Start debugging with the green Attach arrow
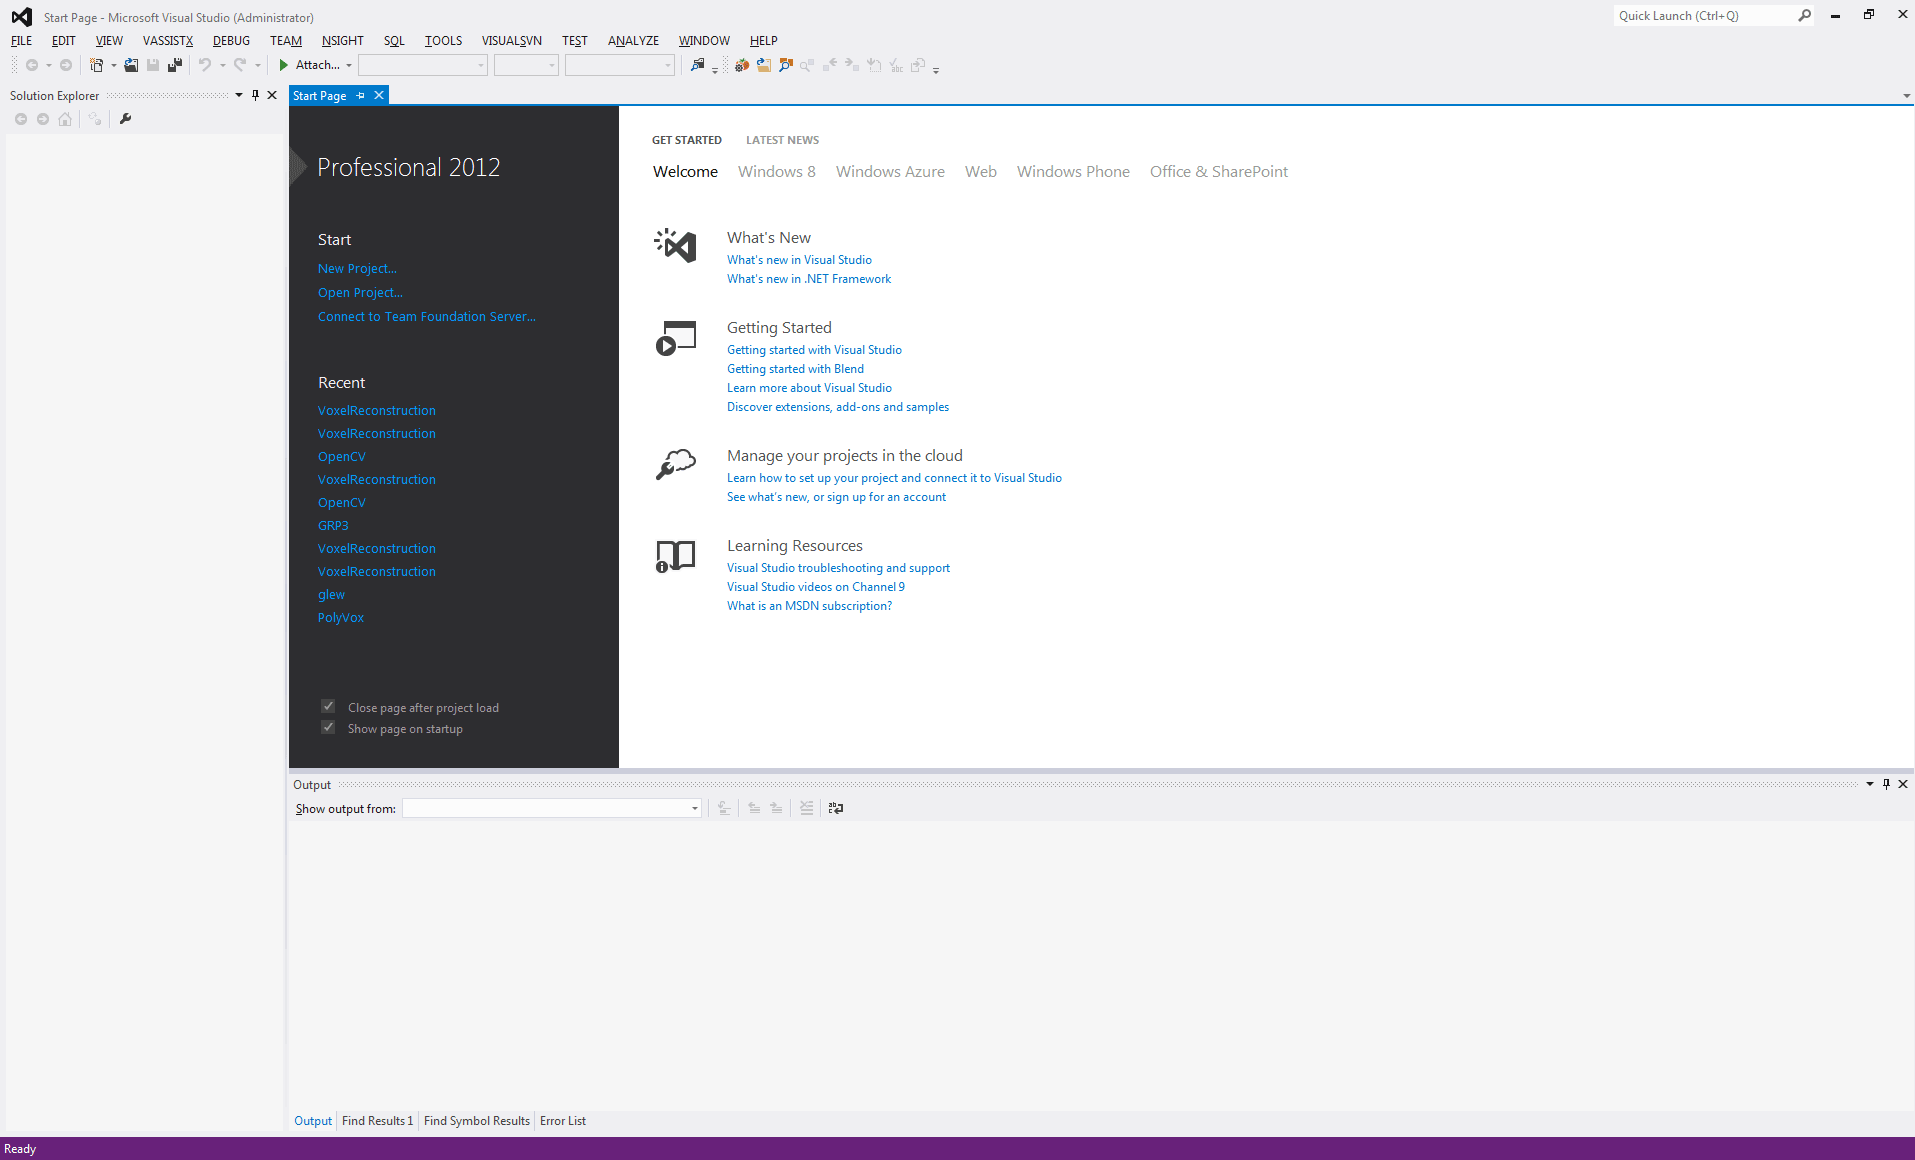The width and height of the screenshot is (1915, 1160). coord(284,65)
